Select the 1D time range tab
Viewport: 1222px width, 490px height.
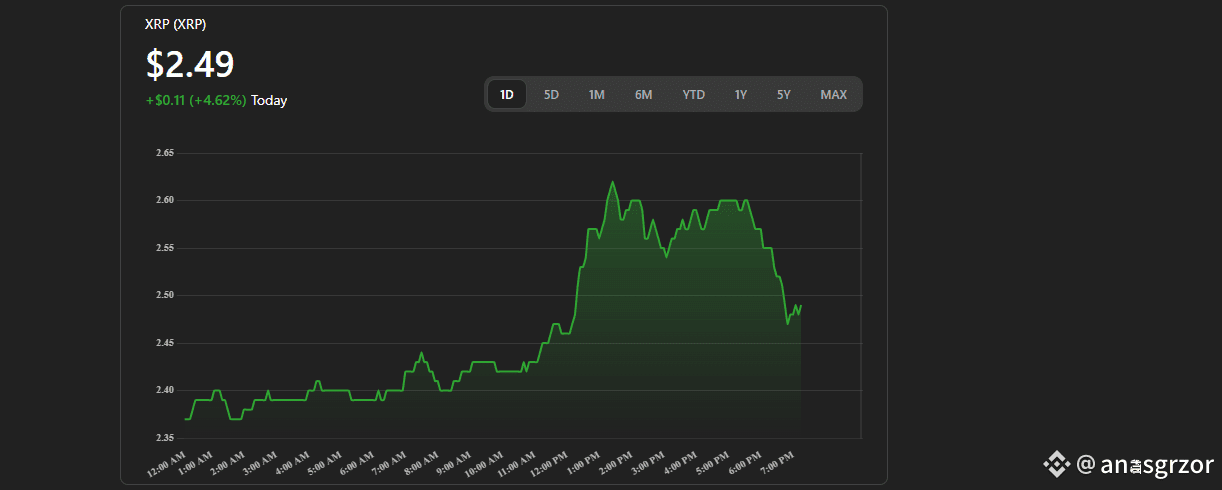tap(507, 95)
